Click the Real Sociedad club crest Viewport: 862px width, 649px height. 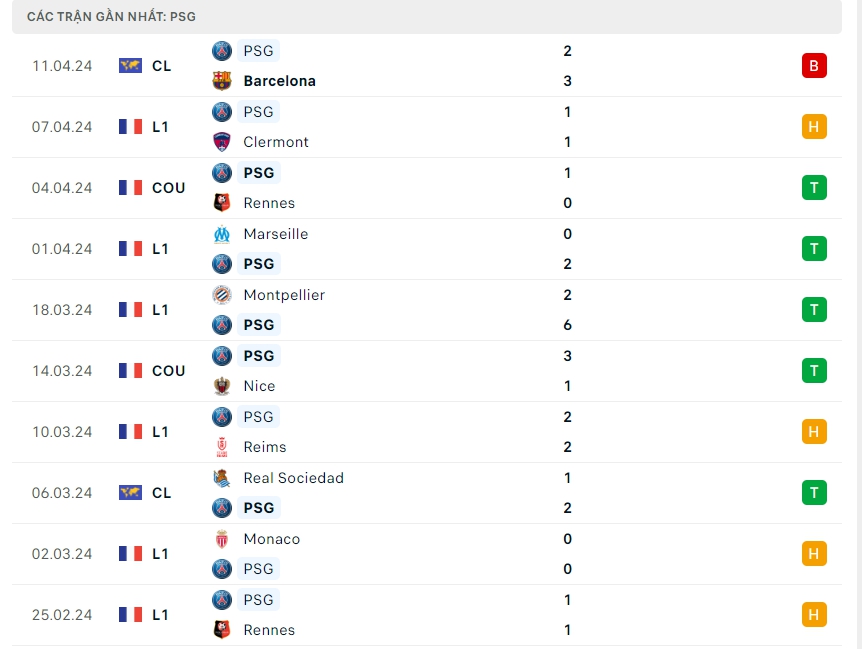pyautogui.click(x=222, y=478)
